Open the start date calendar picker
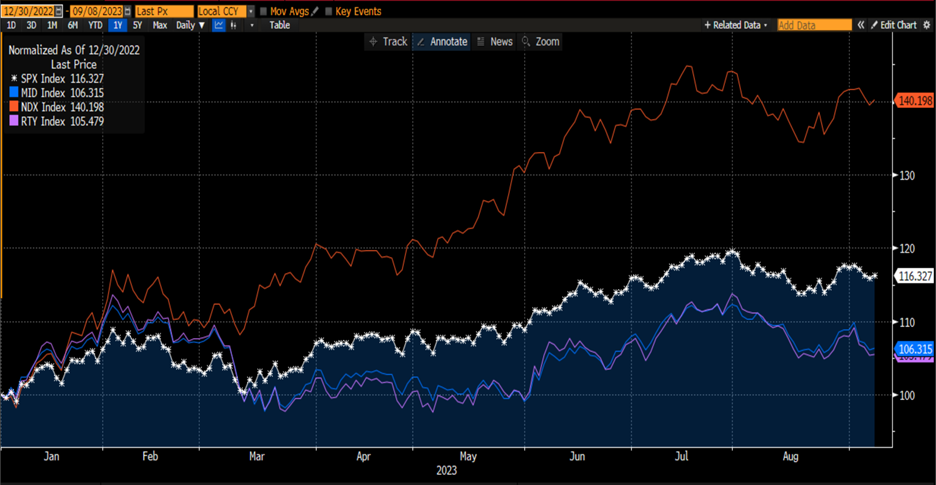This screenshot has width=936, height=485. [x=58, y=11]
